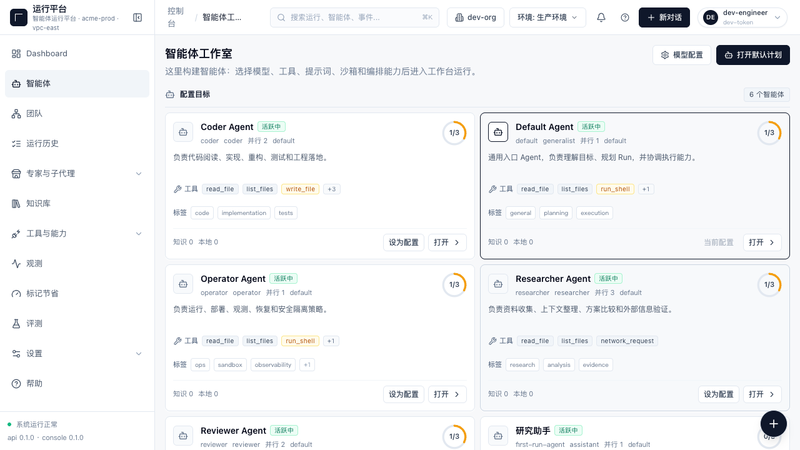Expand 工具与能力 chevron
This screenshot has height=450, width=800.
point(139,234)
